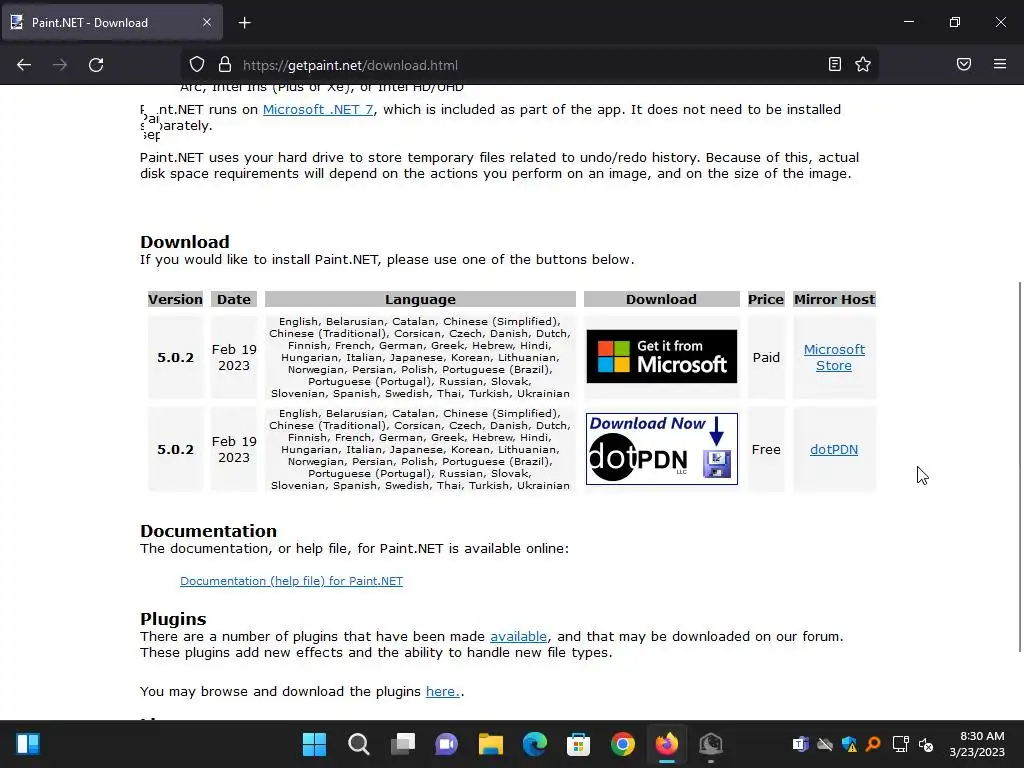Screen dimensions: 1024x768
Task: Open the Microsoft Store mirror link
Action: click(834, 357)
